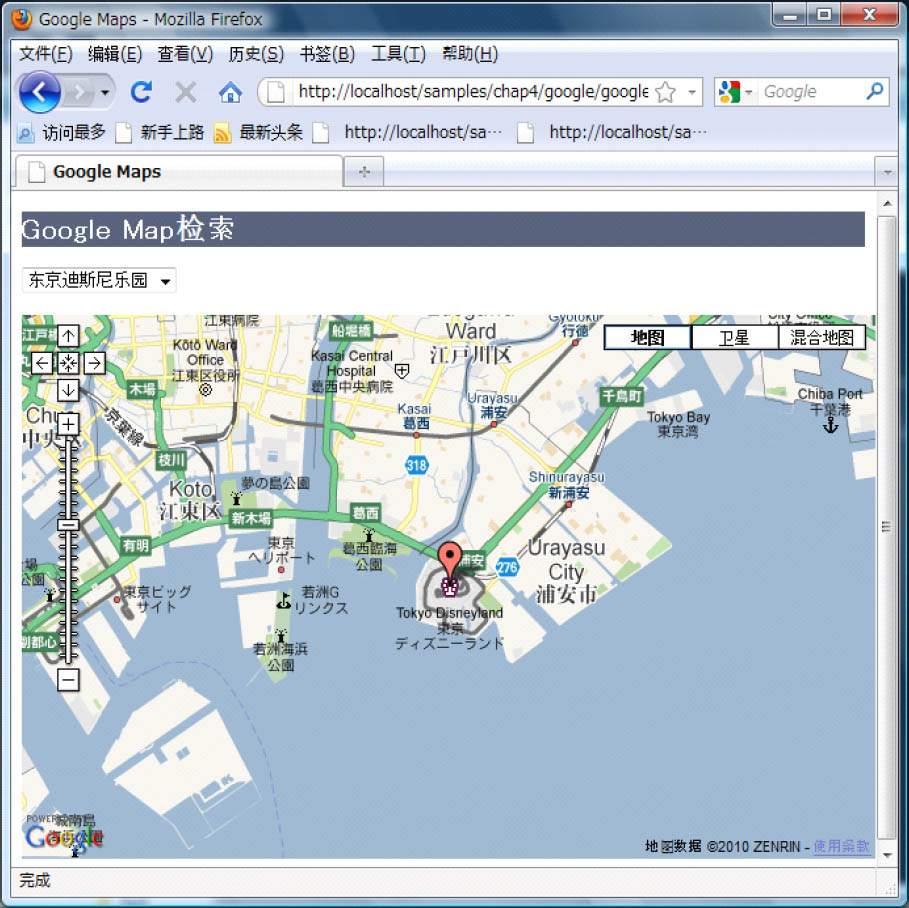The width and height of the screenshot is (909, 908).
Task: Click the map zoom slider handle
Action: (68, 524)
